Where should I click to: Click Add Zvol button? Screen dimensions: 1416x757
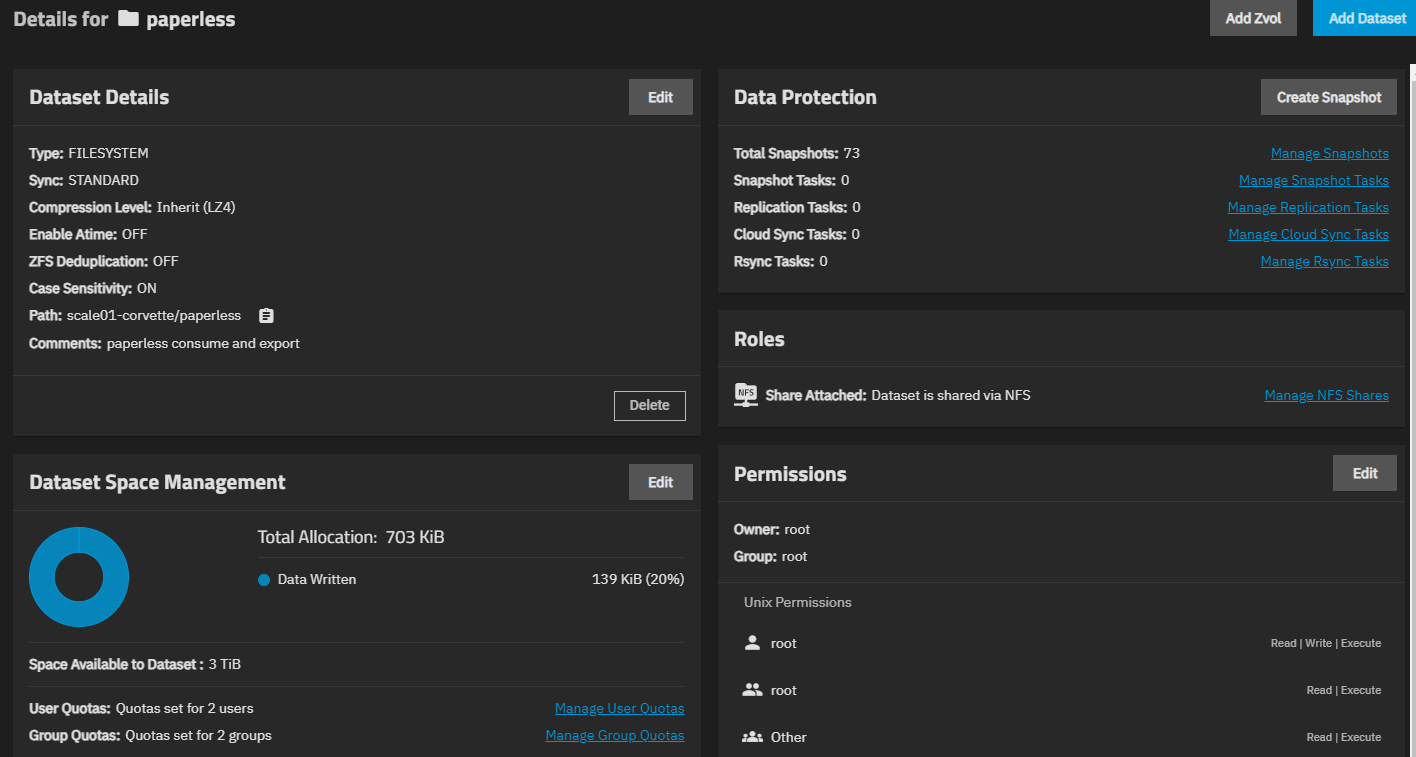1253,18
